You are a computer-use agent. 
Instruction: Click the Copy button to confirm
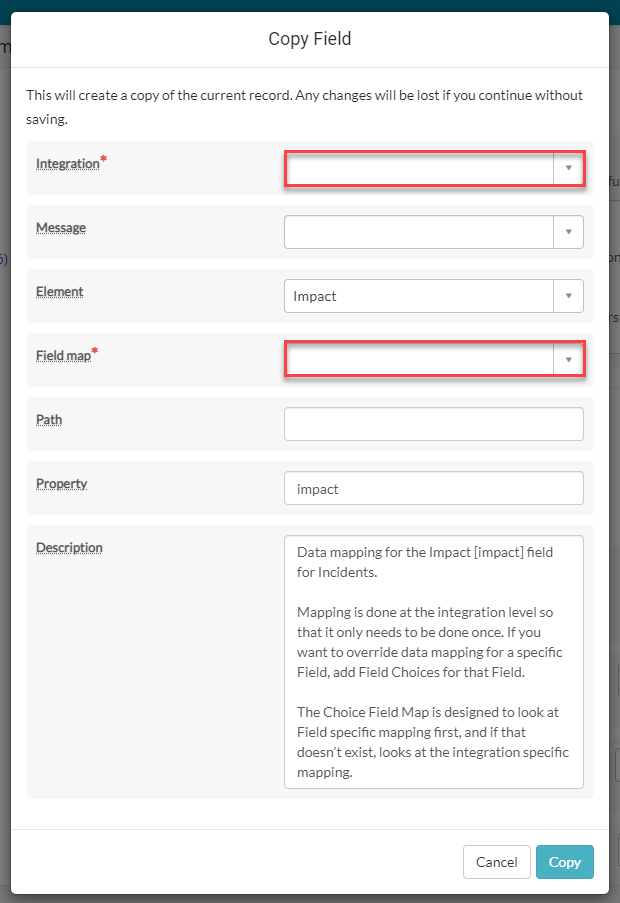pyautogui.click(x=564, y=862)
